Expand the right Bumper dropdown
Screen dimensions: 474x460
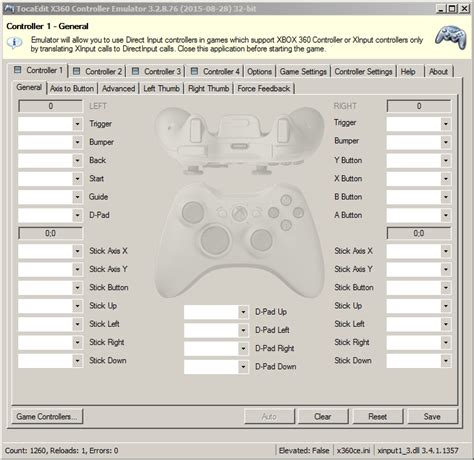(446, 142)
